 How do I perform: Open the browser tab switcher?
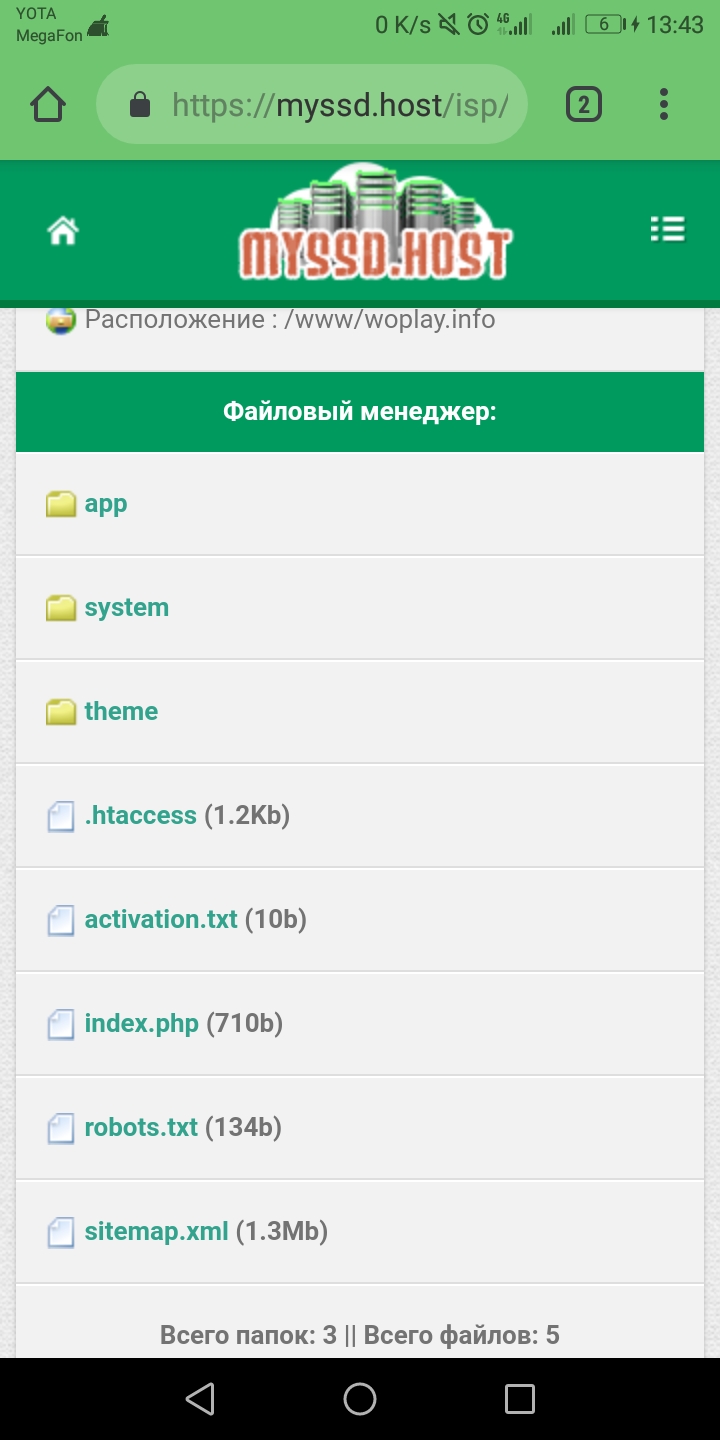click(x=584, y=105)
